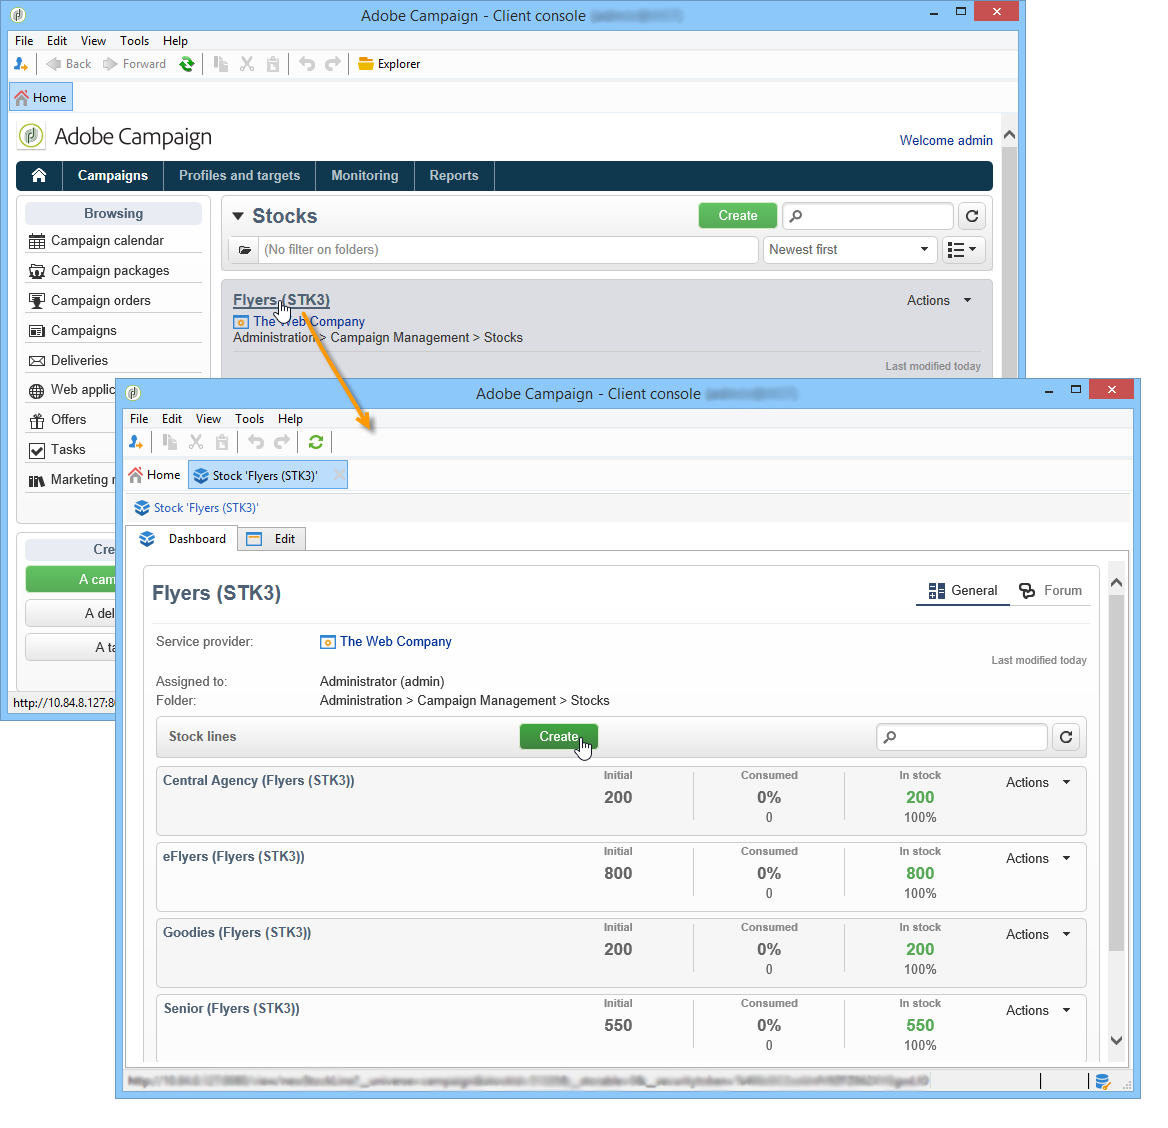Open Explorer from the rear window toolbar
1168x1128 pixels.
click(x=389, y=64)
